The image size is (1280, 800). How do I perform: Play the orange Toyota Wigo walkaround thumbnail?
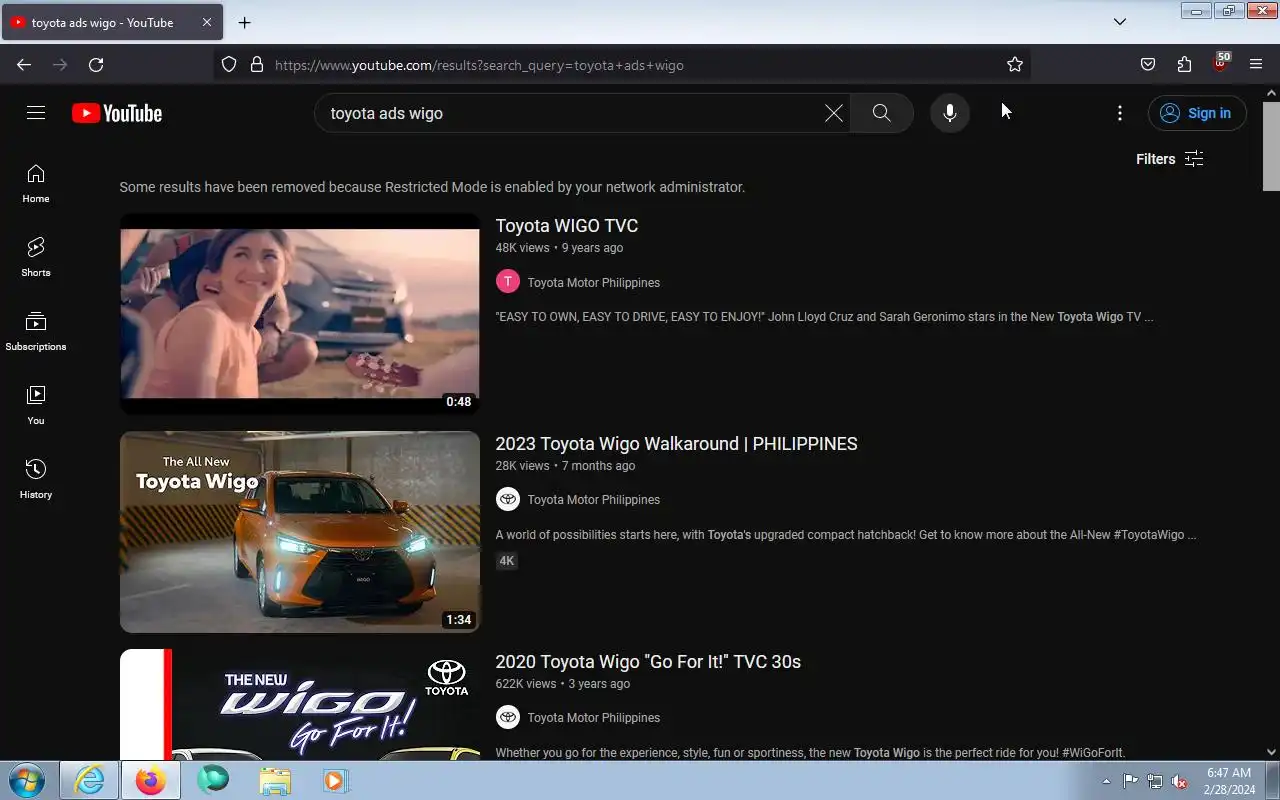pyautogui.click(x=300, y=532)
